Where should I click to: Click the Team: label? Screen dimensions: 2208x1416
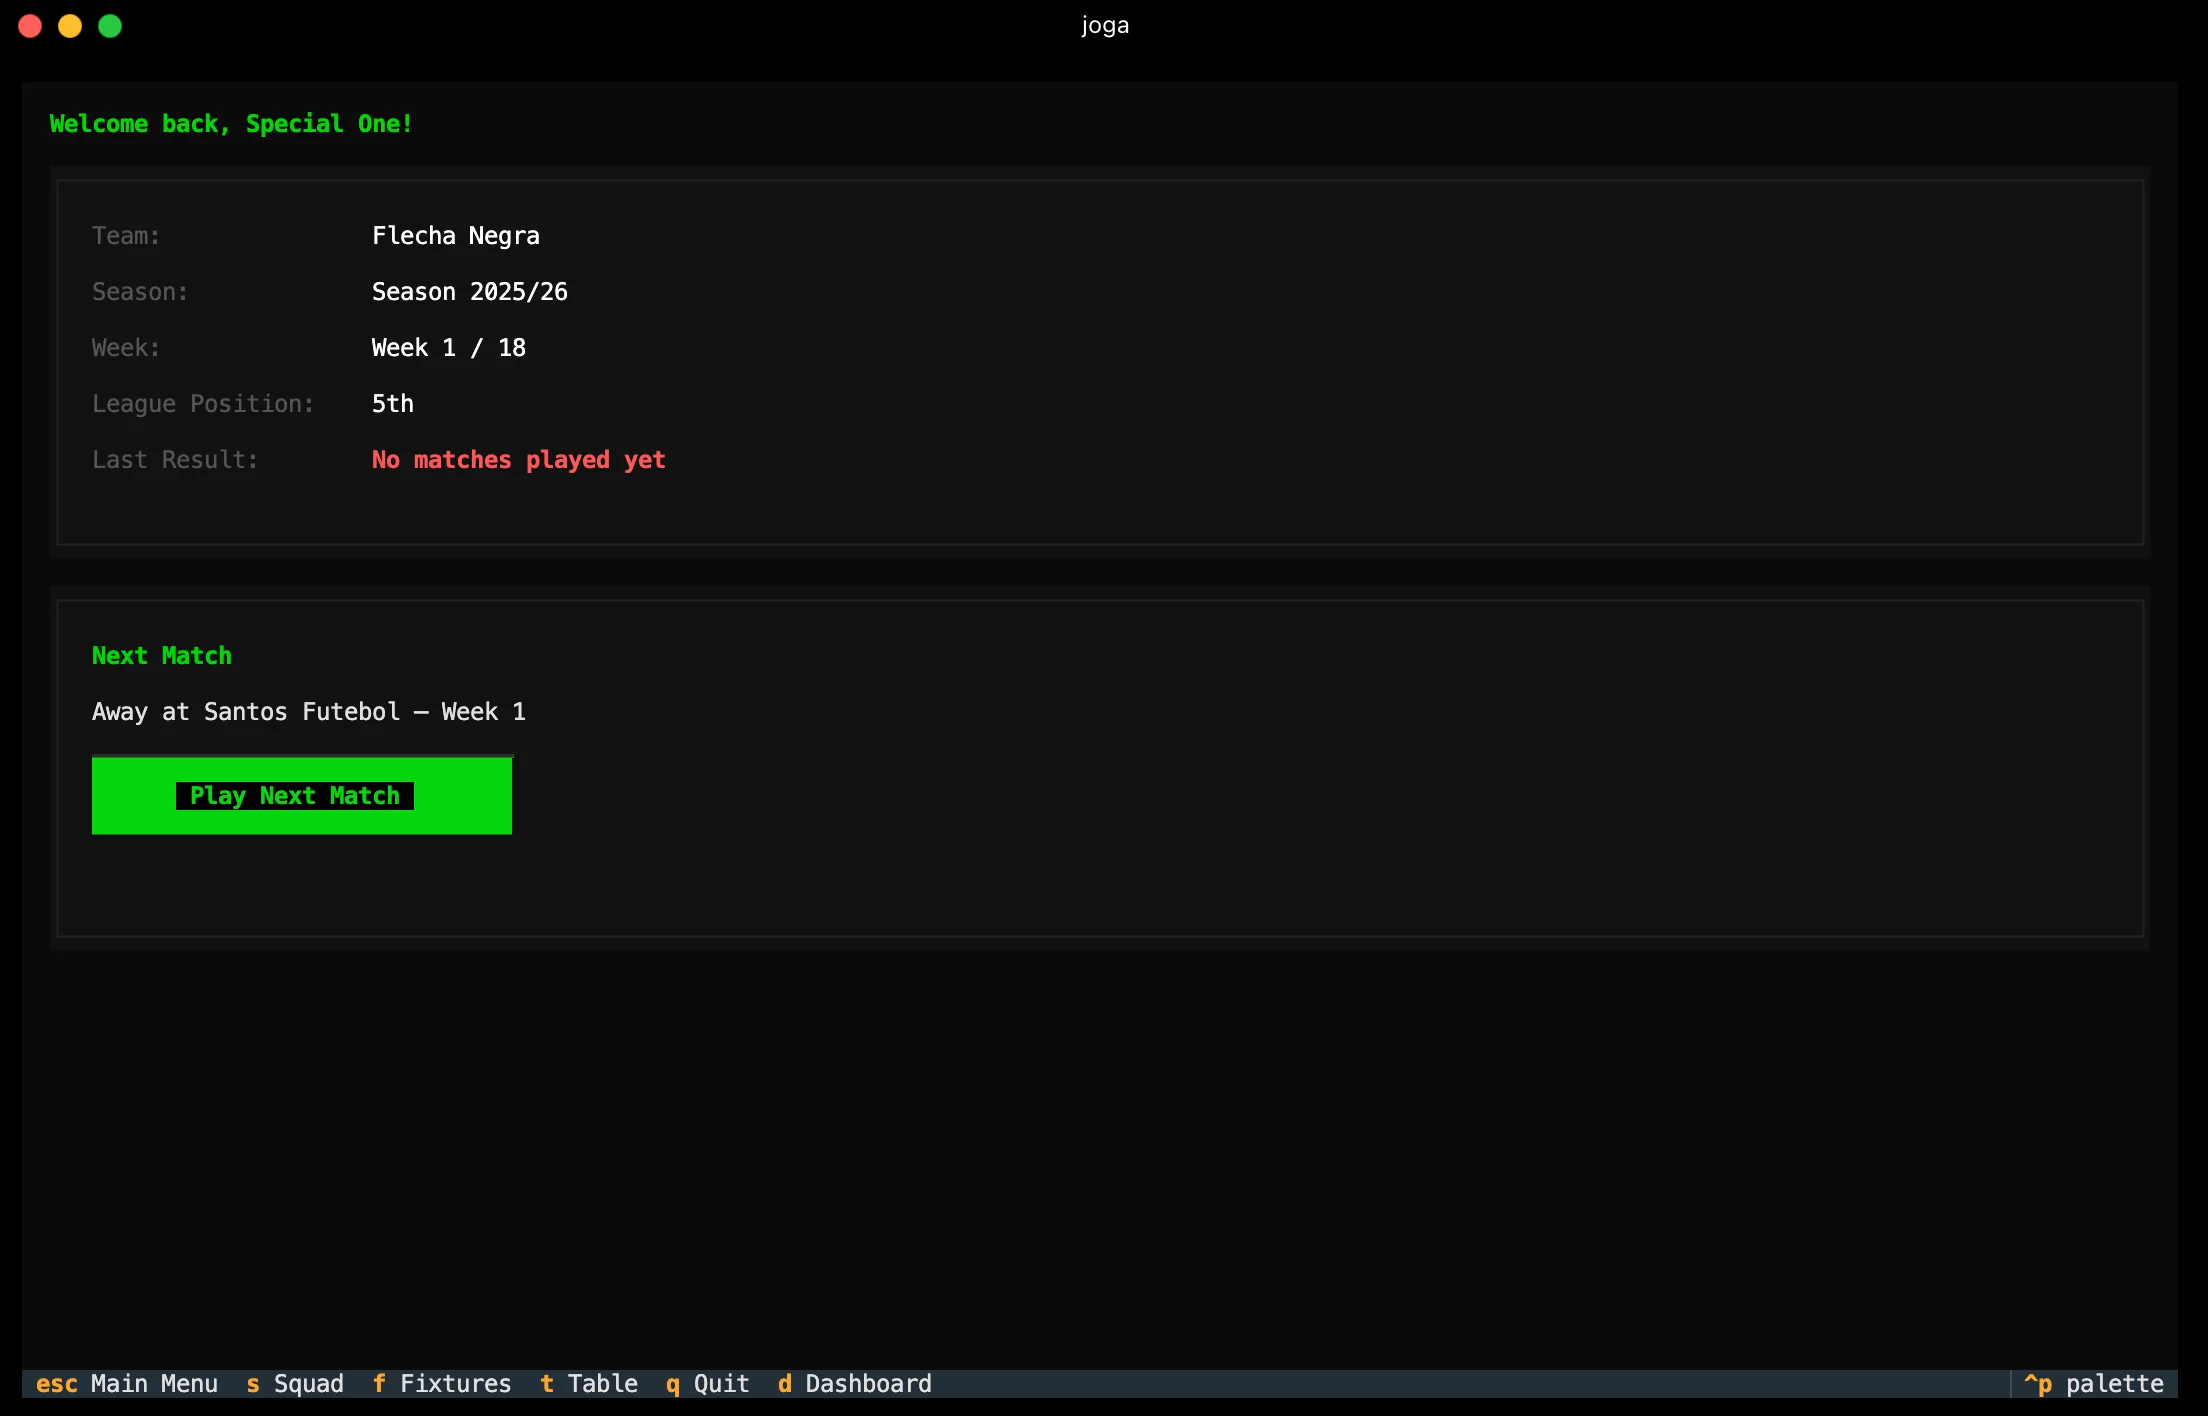(x=126, y=236)
